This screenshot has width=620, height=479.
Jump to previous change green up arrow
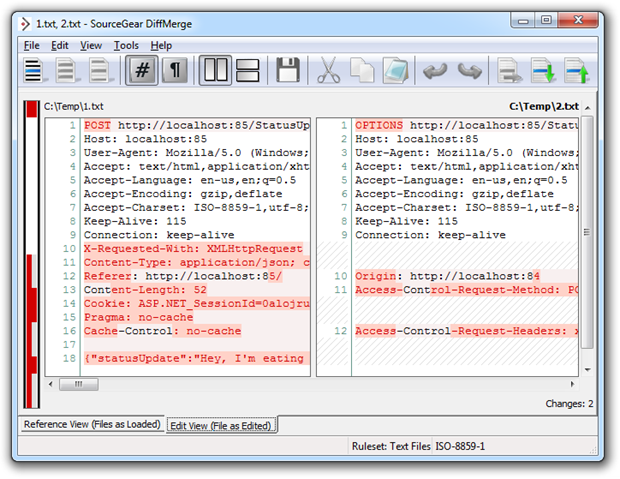pos(577,70)
